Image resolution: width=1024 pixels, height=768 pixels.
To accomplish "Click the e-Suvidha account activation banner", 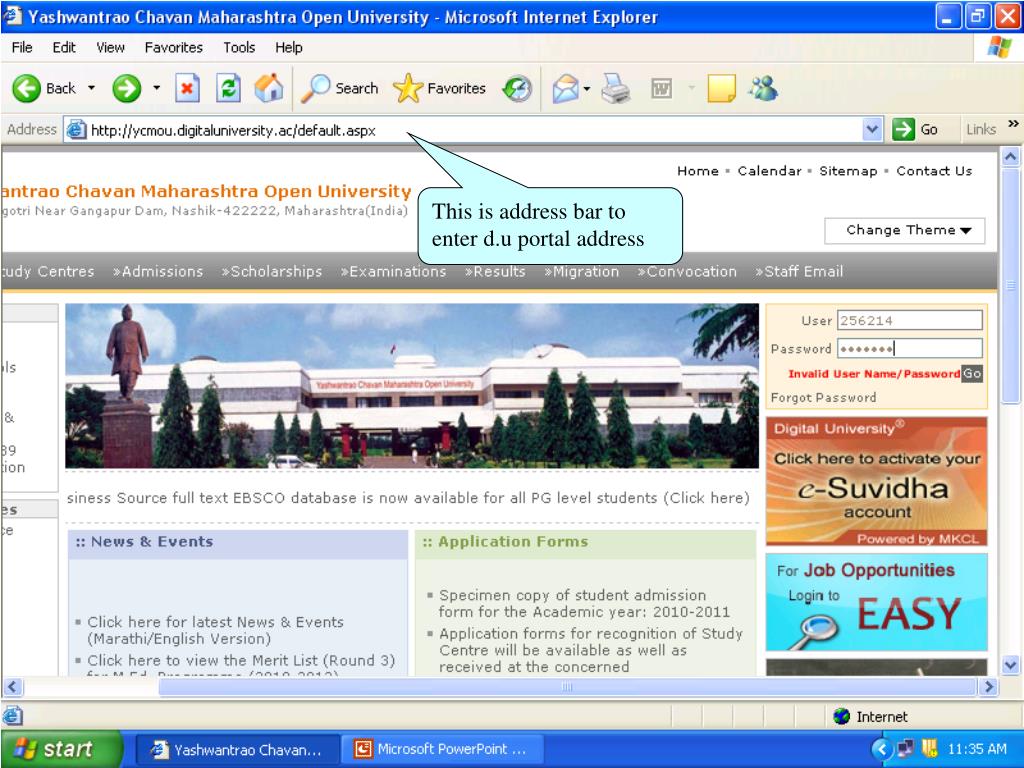I will point(876,481).
